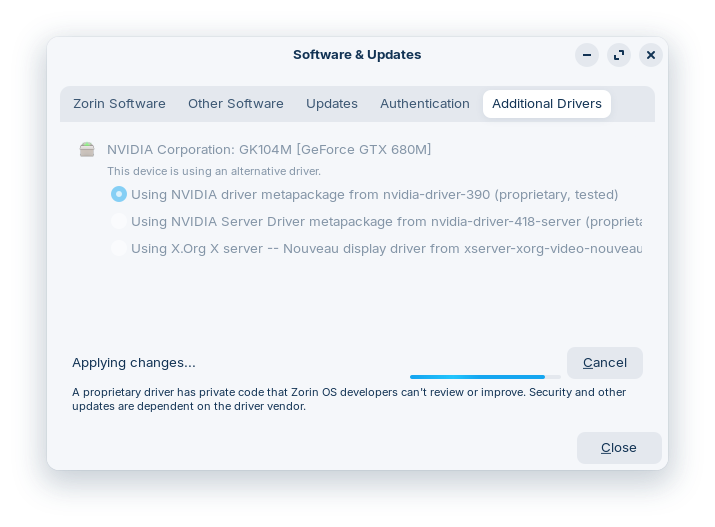The width and height of the screenshot is (715, 527).
Task: Choose the nvidia-driver-418-server radio option
Action: pyautogui.click(x=119, y=221)
